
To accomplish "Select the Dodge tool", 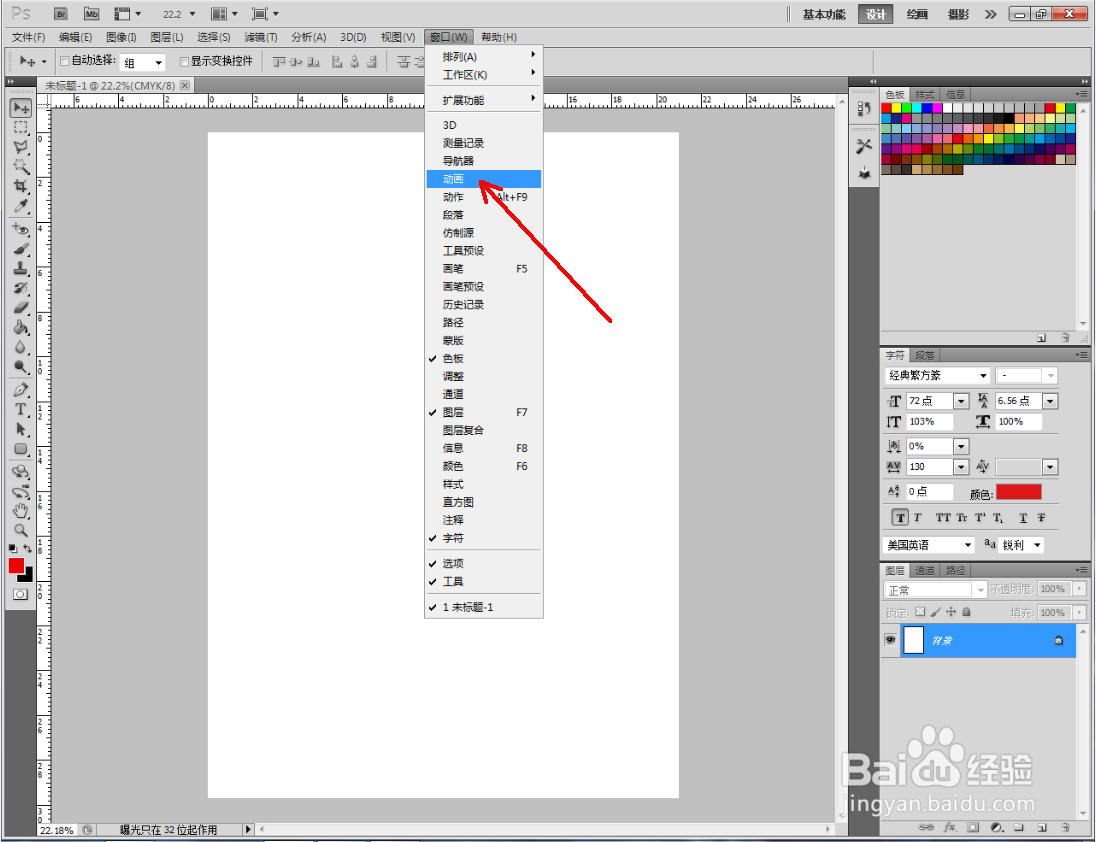I will coord(21,366).
